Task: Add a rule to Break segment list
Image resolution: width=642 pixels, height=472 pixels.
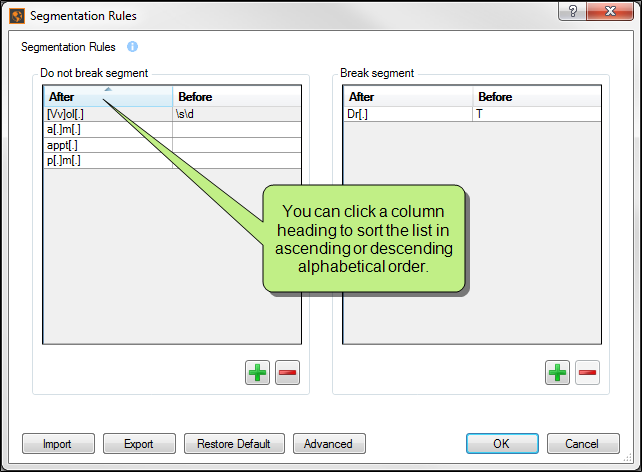Action: click(557, 373)
